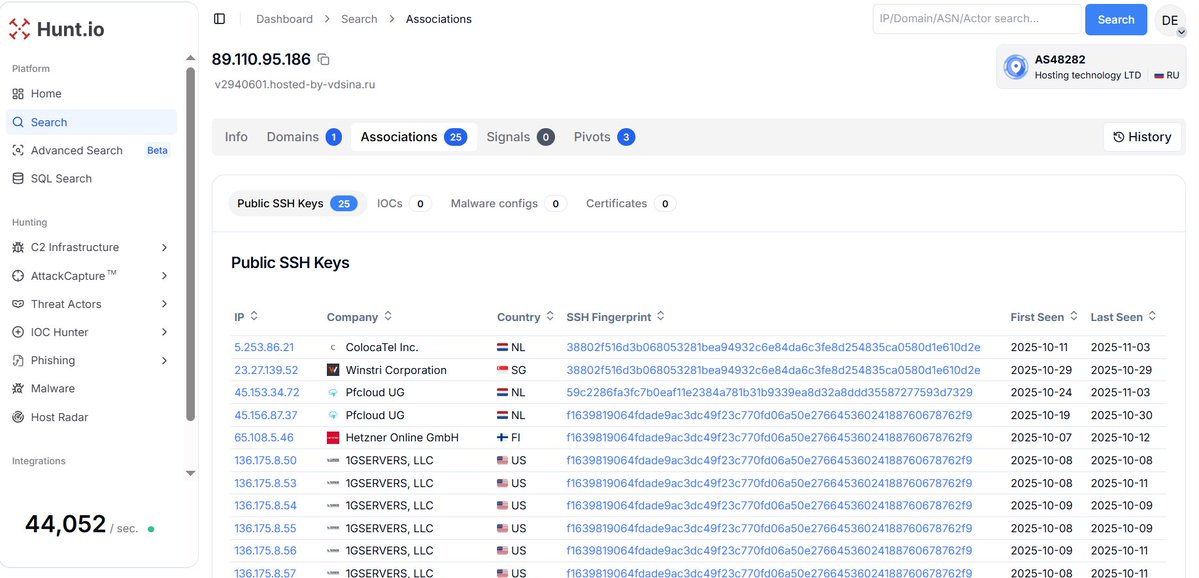Click the IOC Hunter icon
Image resolution: width=1199 pixels, height=578 pixels.
(x=18, y=331)
